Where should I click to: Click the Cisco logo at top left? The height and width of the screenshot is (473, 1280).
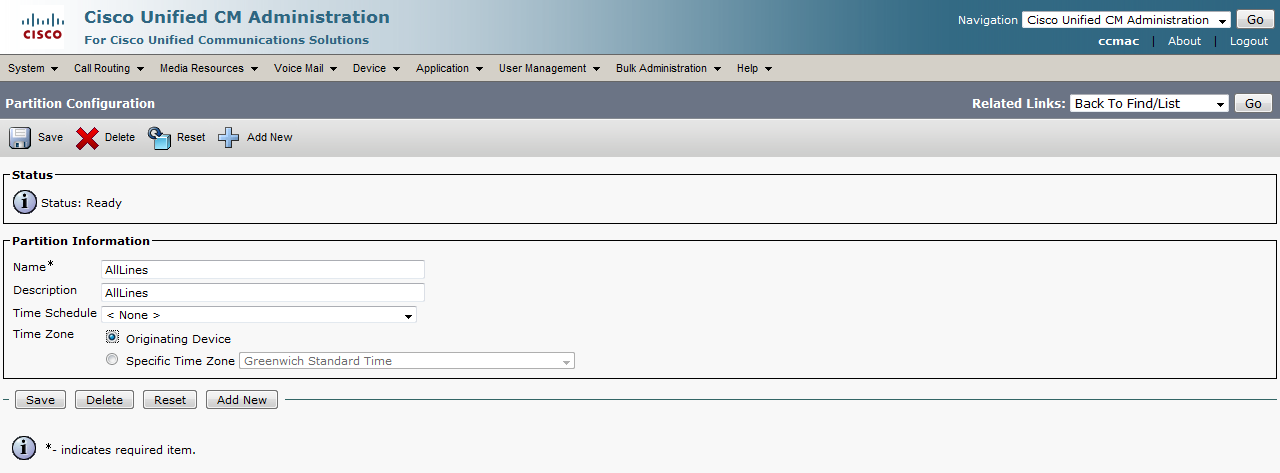(43, 27)
